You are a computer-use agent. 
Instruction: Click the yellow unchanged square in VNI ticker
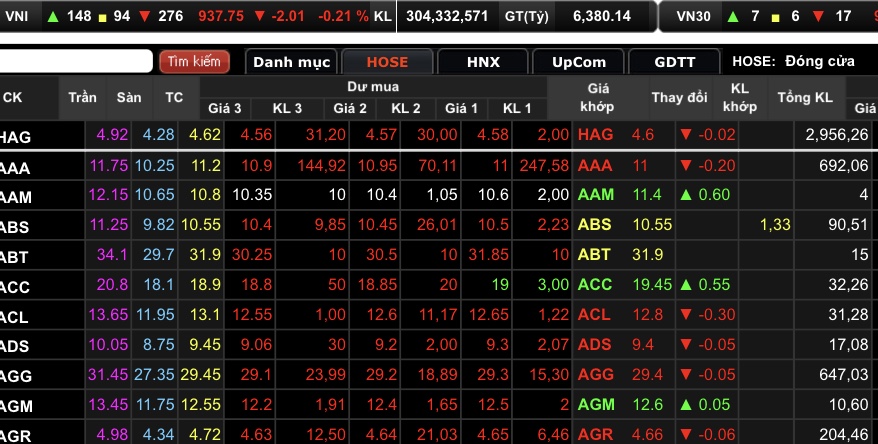pyautogui.click(x=101, y=16)
